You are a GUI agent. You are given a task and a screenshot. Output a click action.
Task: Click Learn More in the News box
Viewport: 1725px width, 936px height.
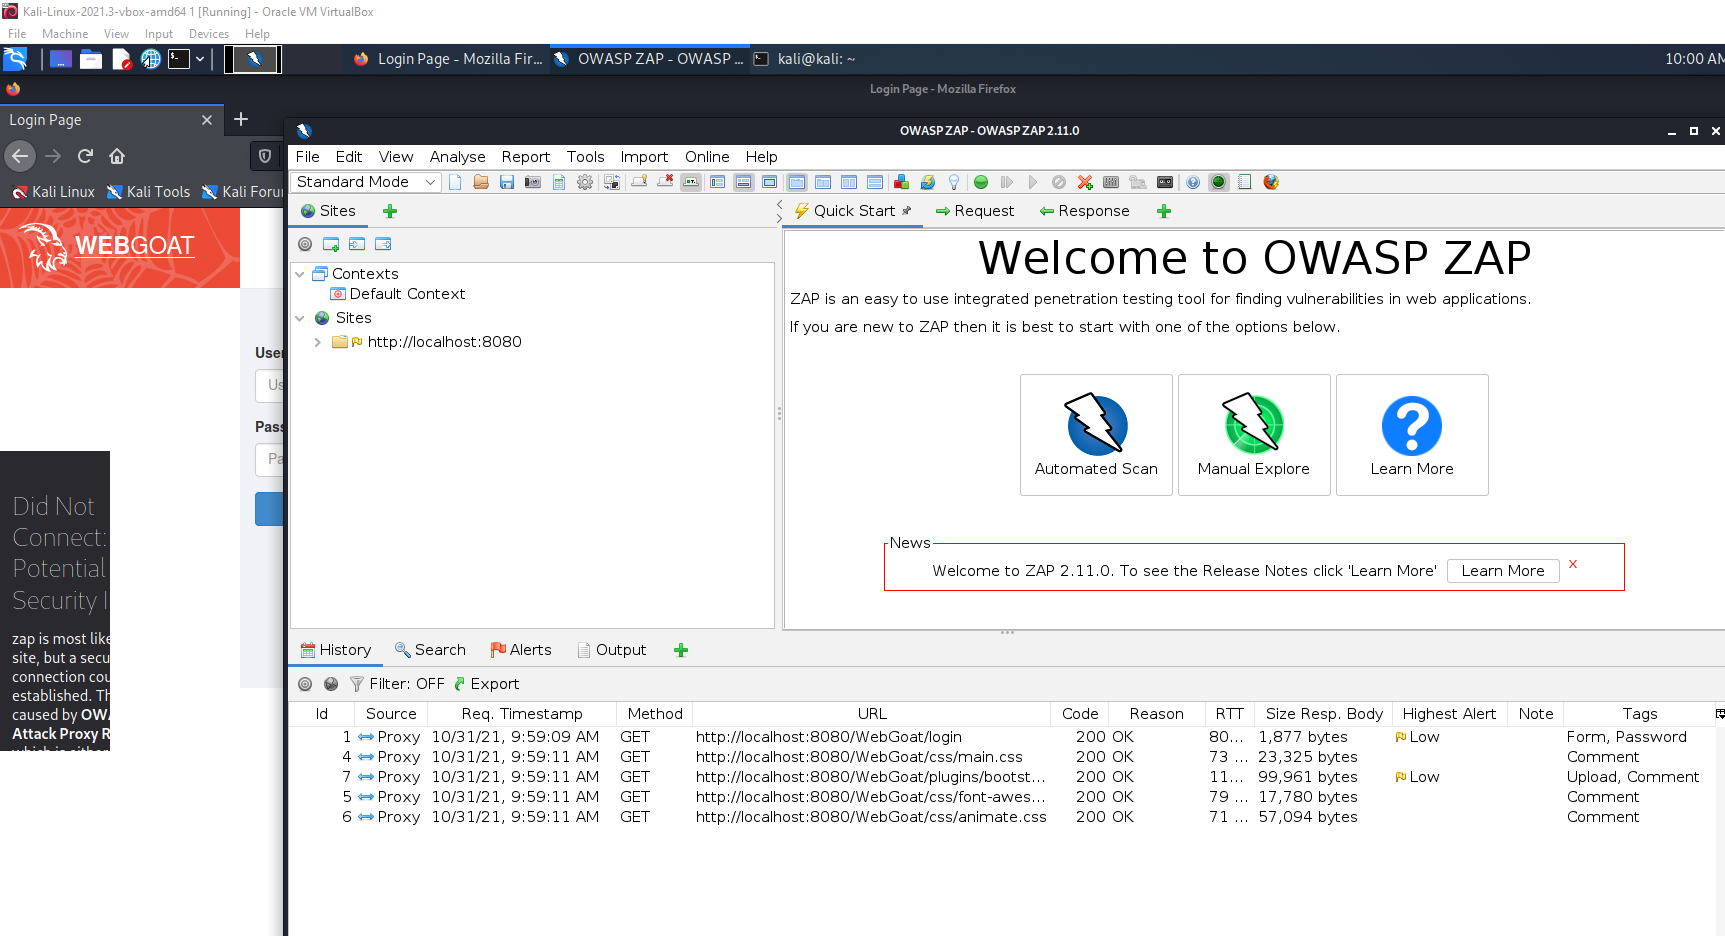pyautogui.click(x=1503, y=571)
